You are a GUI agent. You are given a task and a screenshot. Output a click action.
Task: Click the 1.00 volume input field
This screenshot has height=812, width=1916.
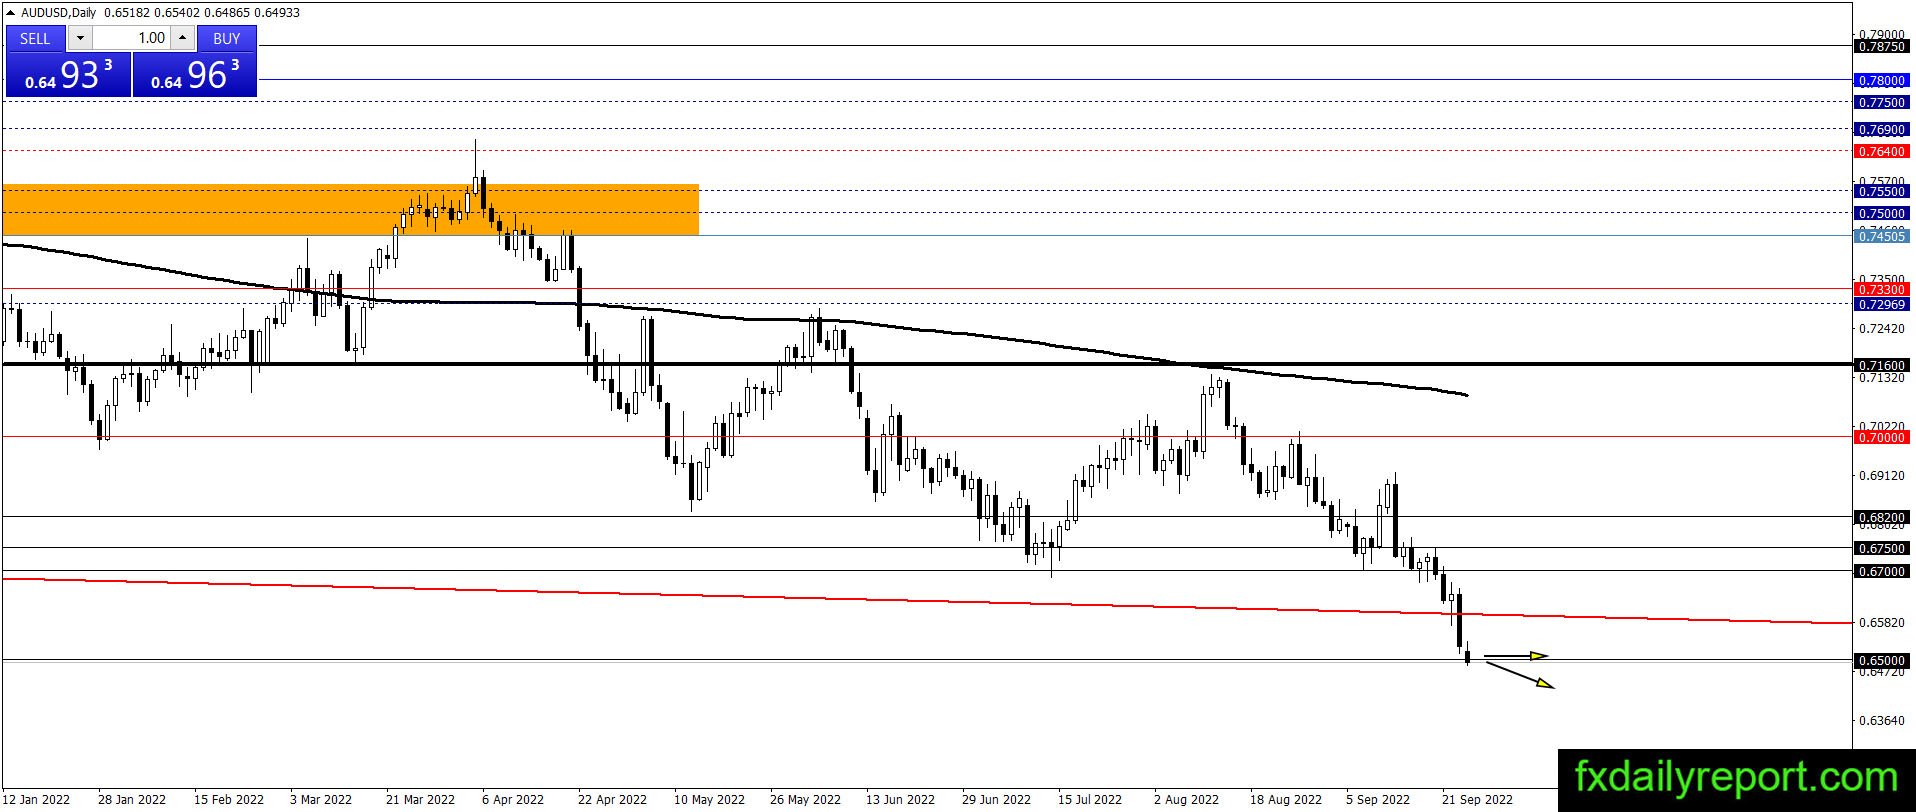[131, 38]
